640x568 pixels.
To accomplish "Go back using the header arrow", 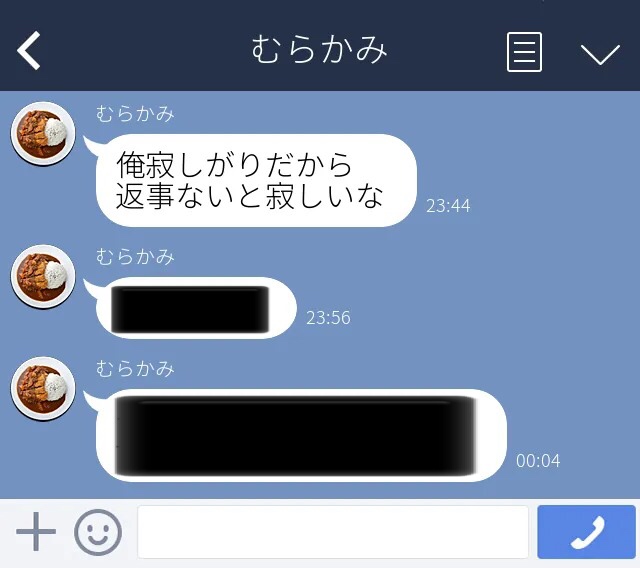I will click(29, 50).
